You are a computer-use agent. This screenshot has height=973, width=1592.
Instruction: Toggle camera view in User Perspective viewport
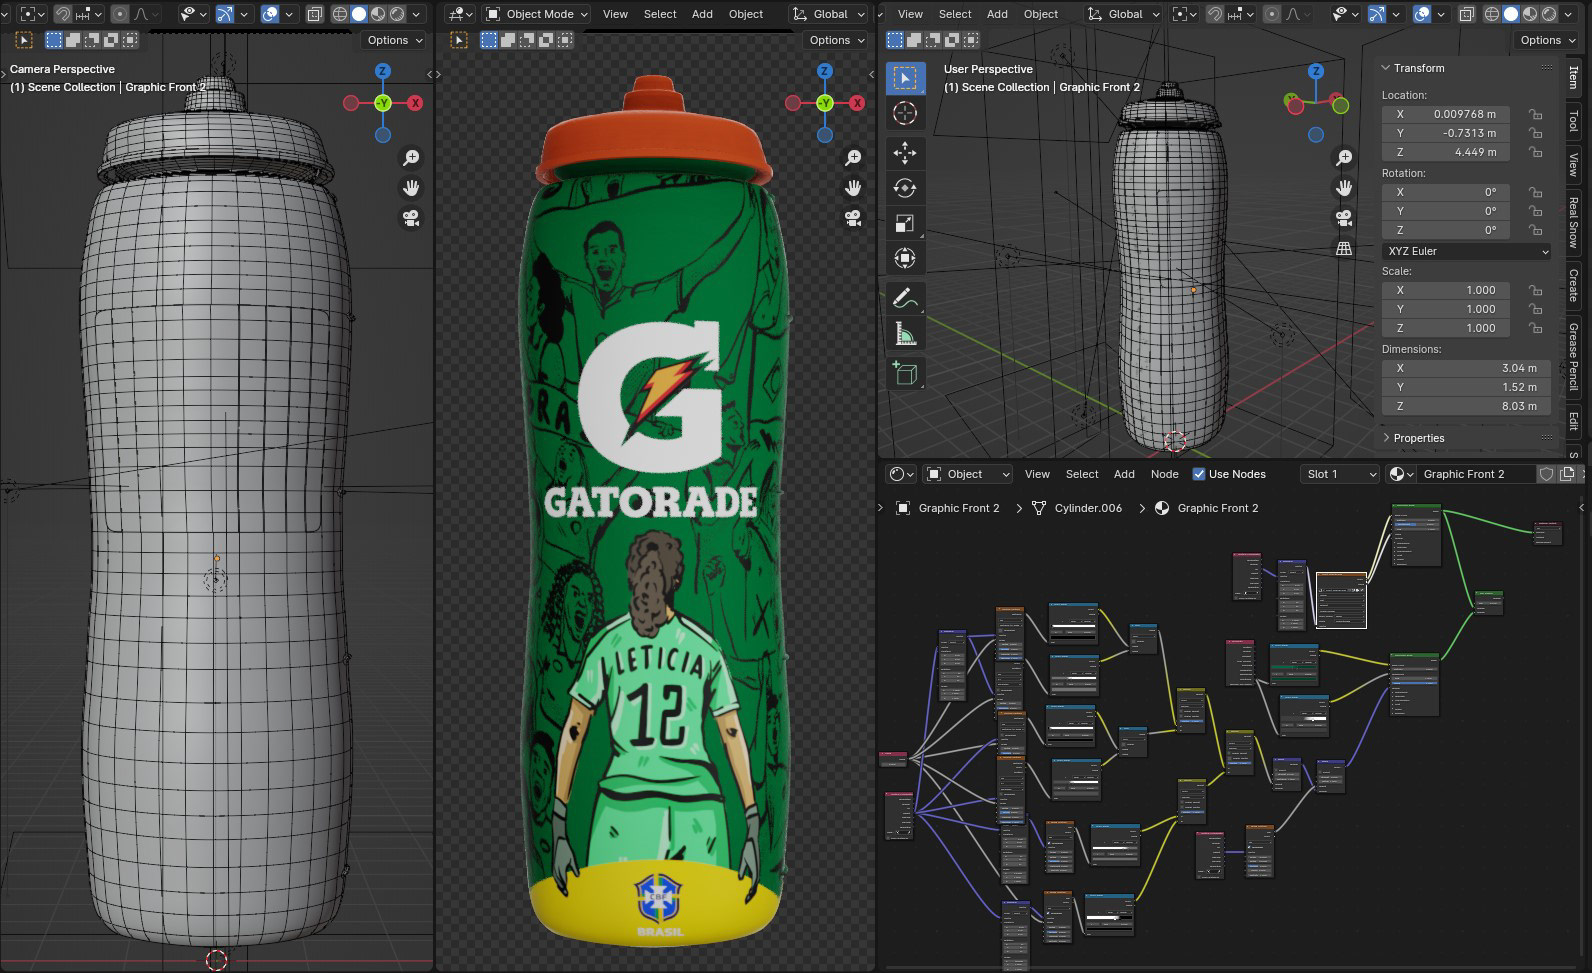[1345, 218]
